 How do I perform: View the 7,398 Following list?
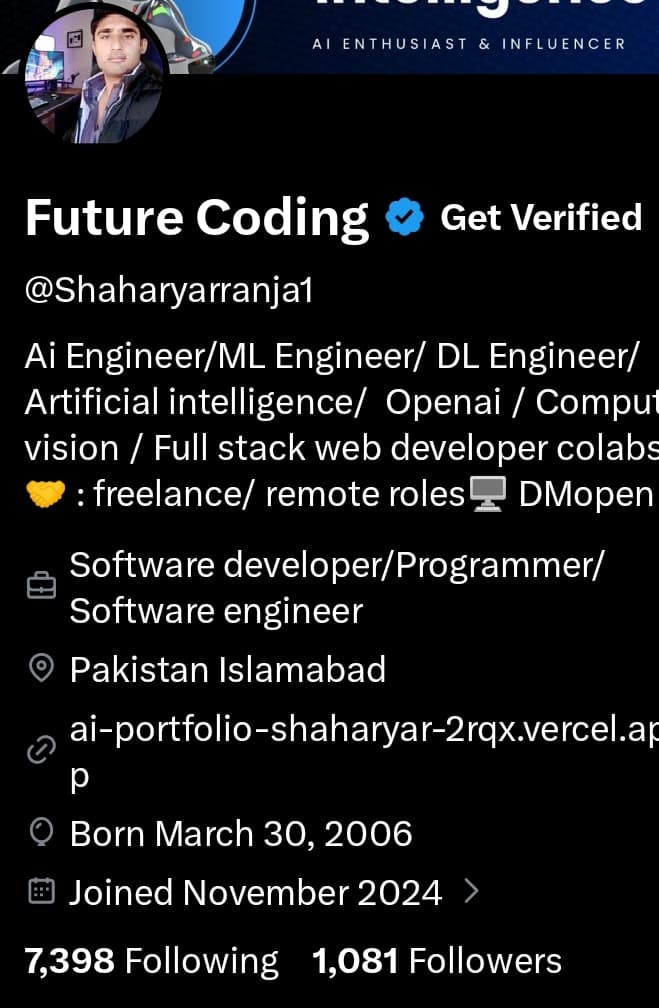151,961
